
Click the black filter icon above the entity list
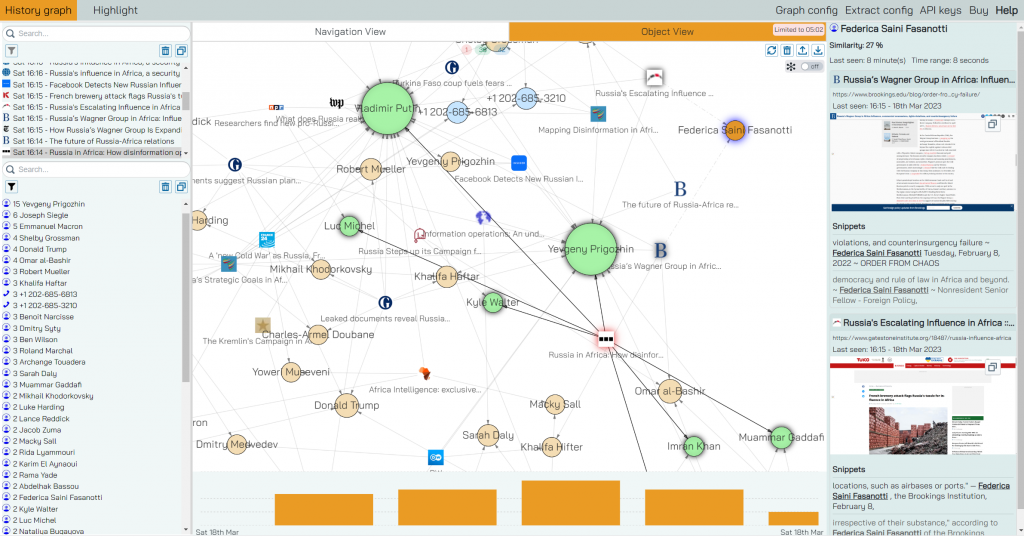[x=11, y=187]
